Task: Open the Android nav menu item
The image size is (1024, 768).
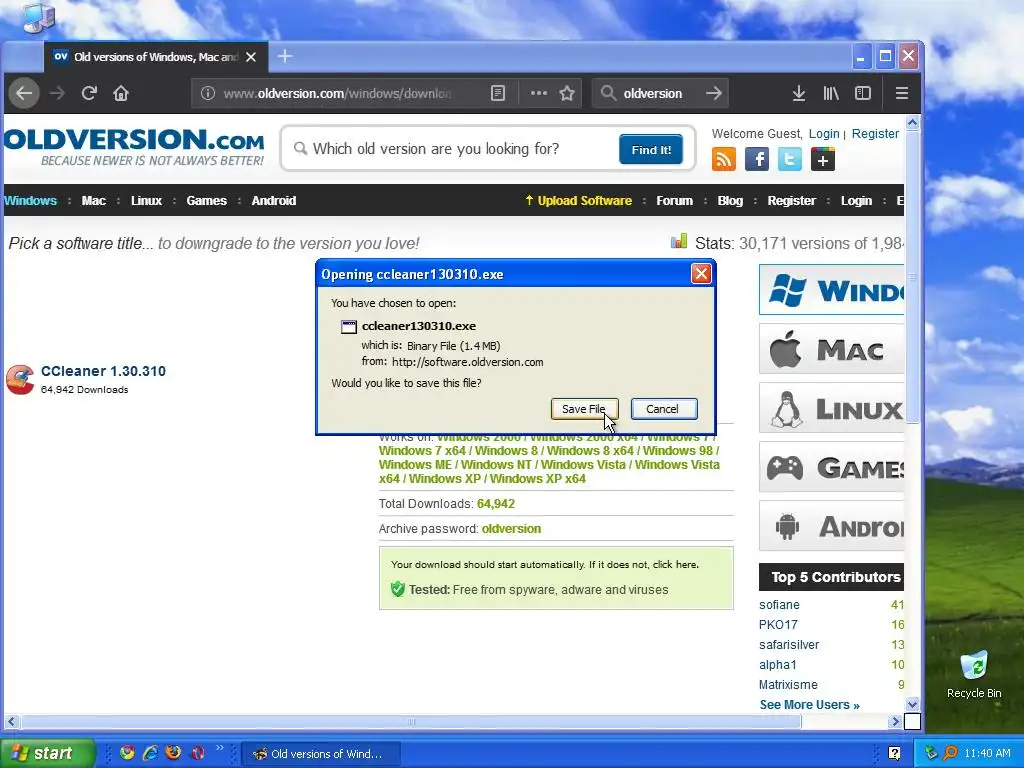Action: [274, 200]
